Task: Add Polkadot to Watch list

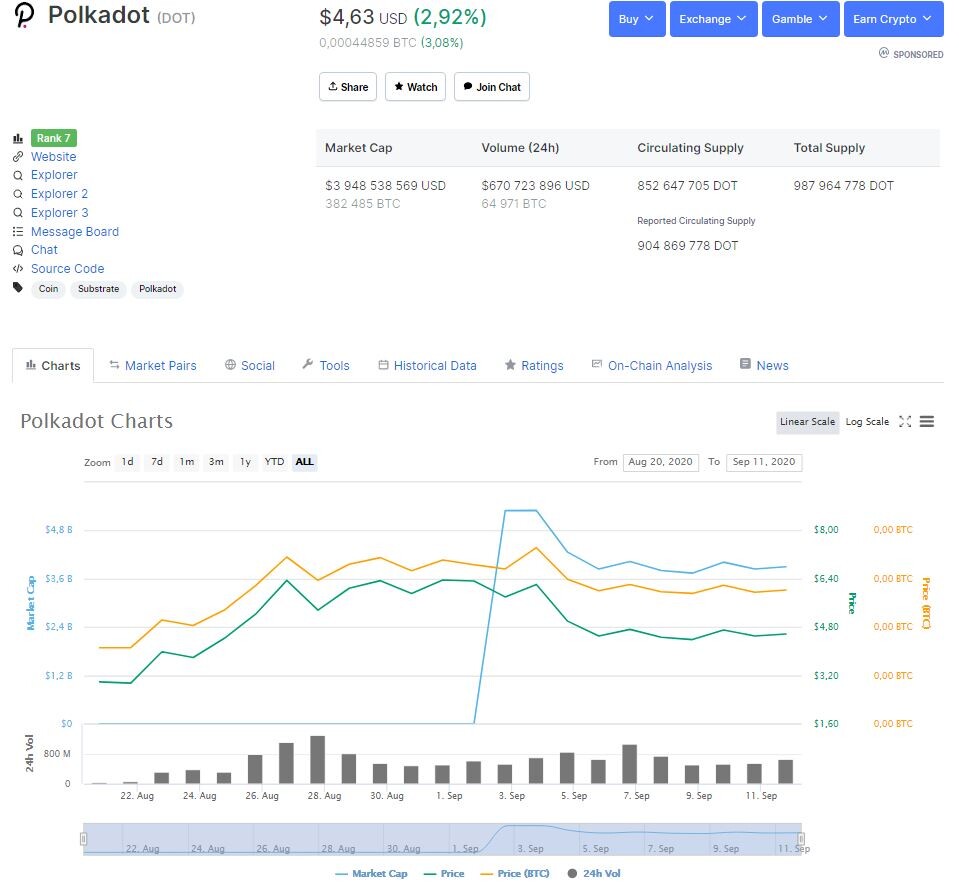Action: (415, 87)
